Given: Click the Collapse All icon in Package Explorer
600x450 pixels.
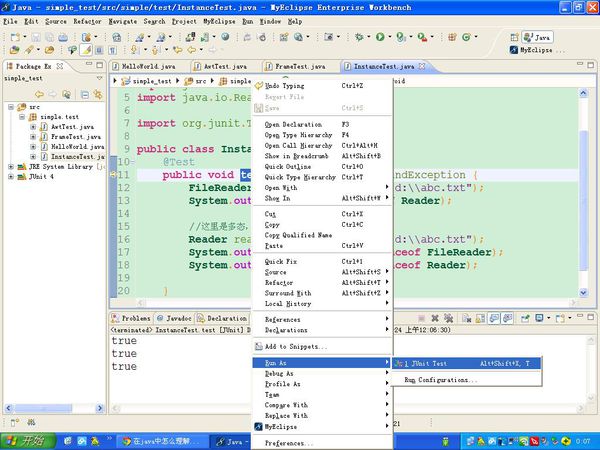Looking at the screenshot, I should (x=85, y=94).
